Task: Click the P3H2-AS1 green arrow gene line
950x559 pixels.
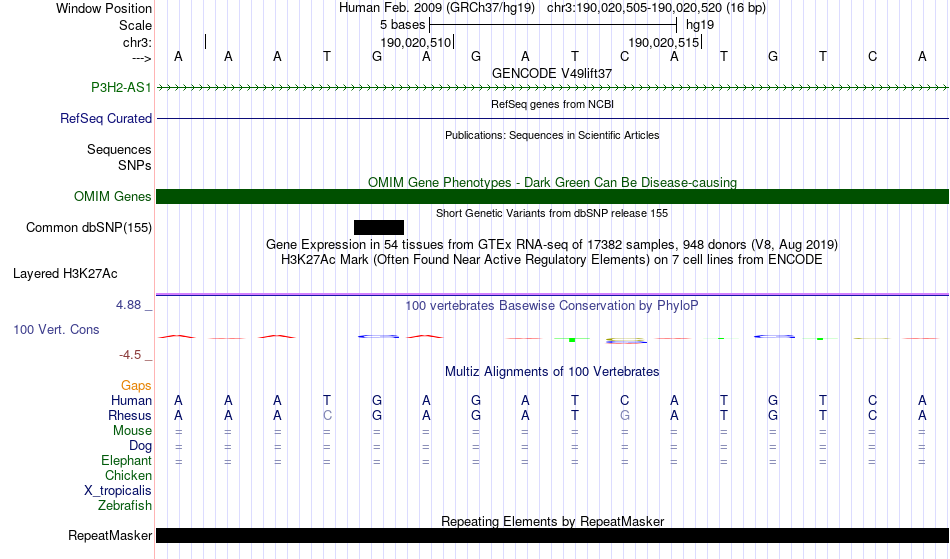Action: click(x=553, y=88)
